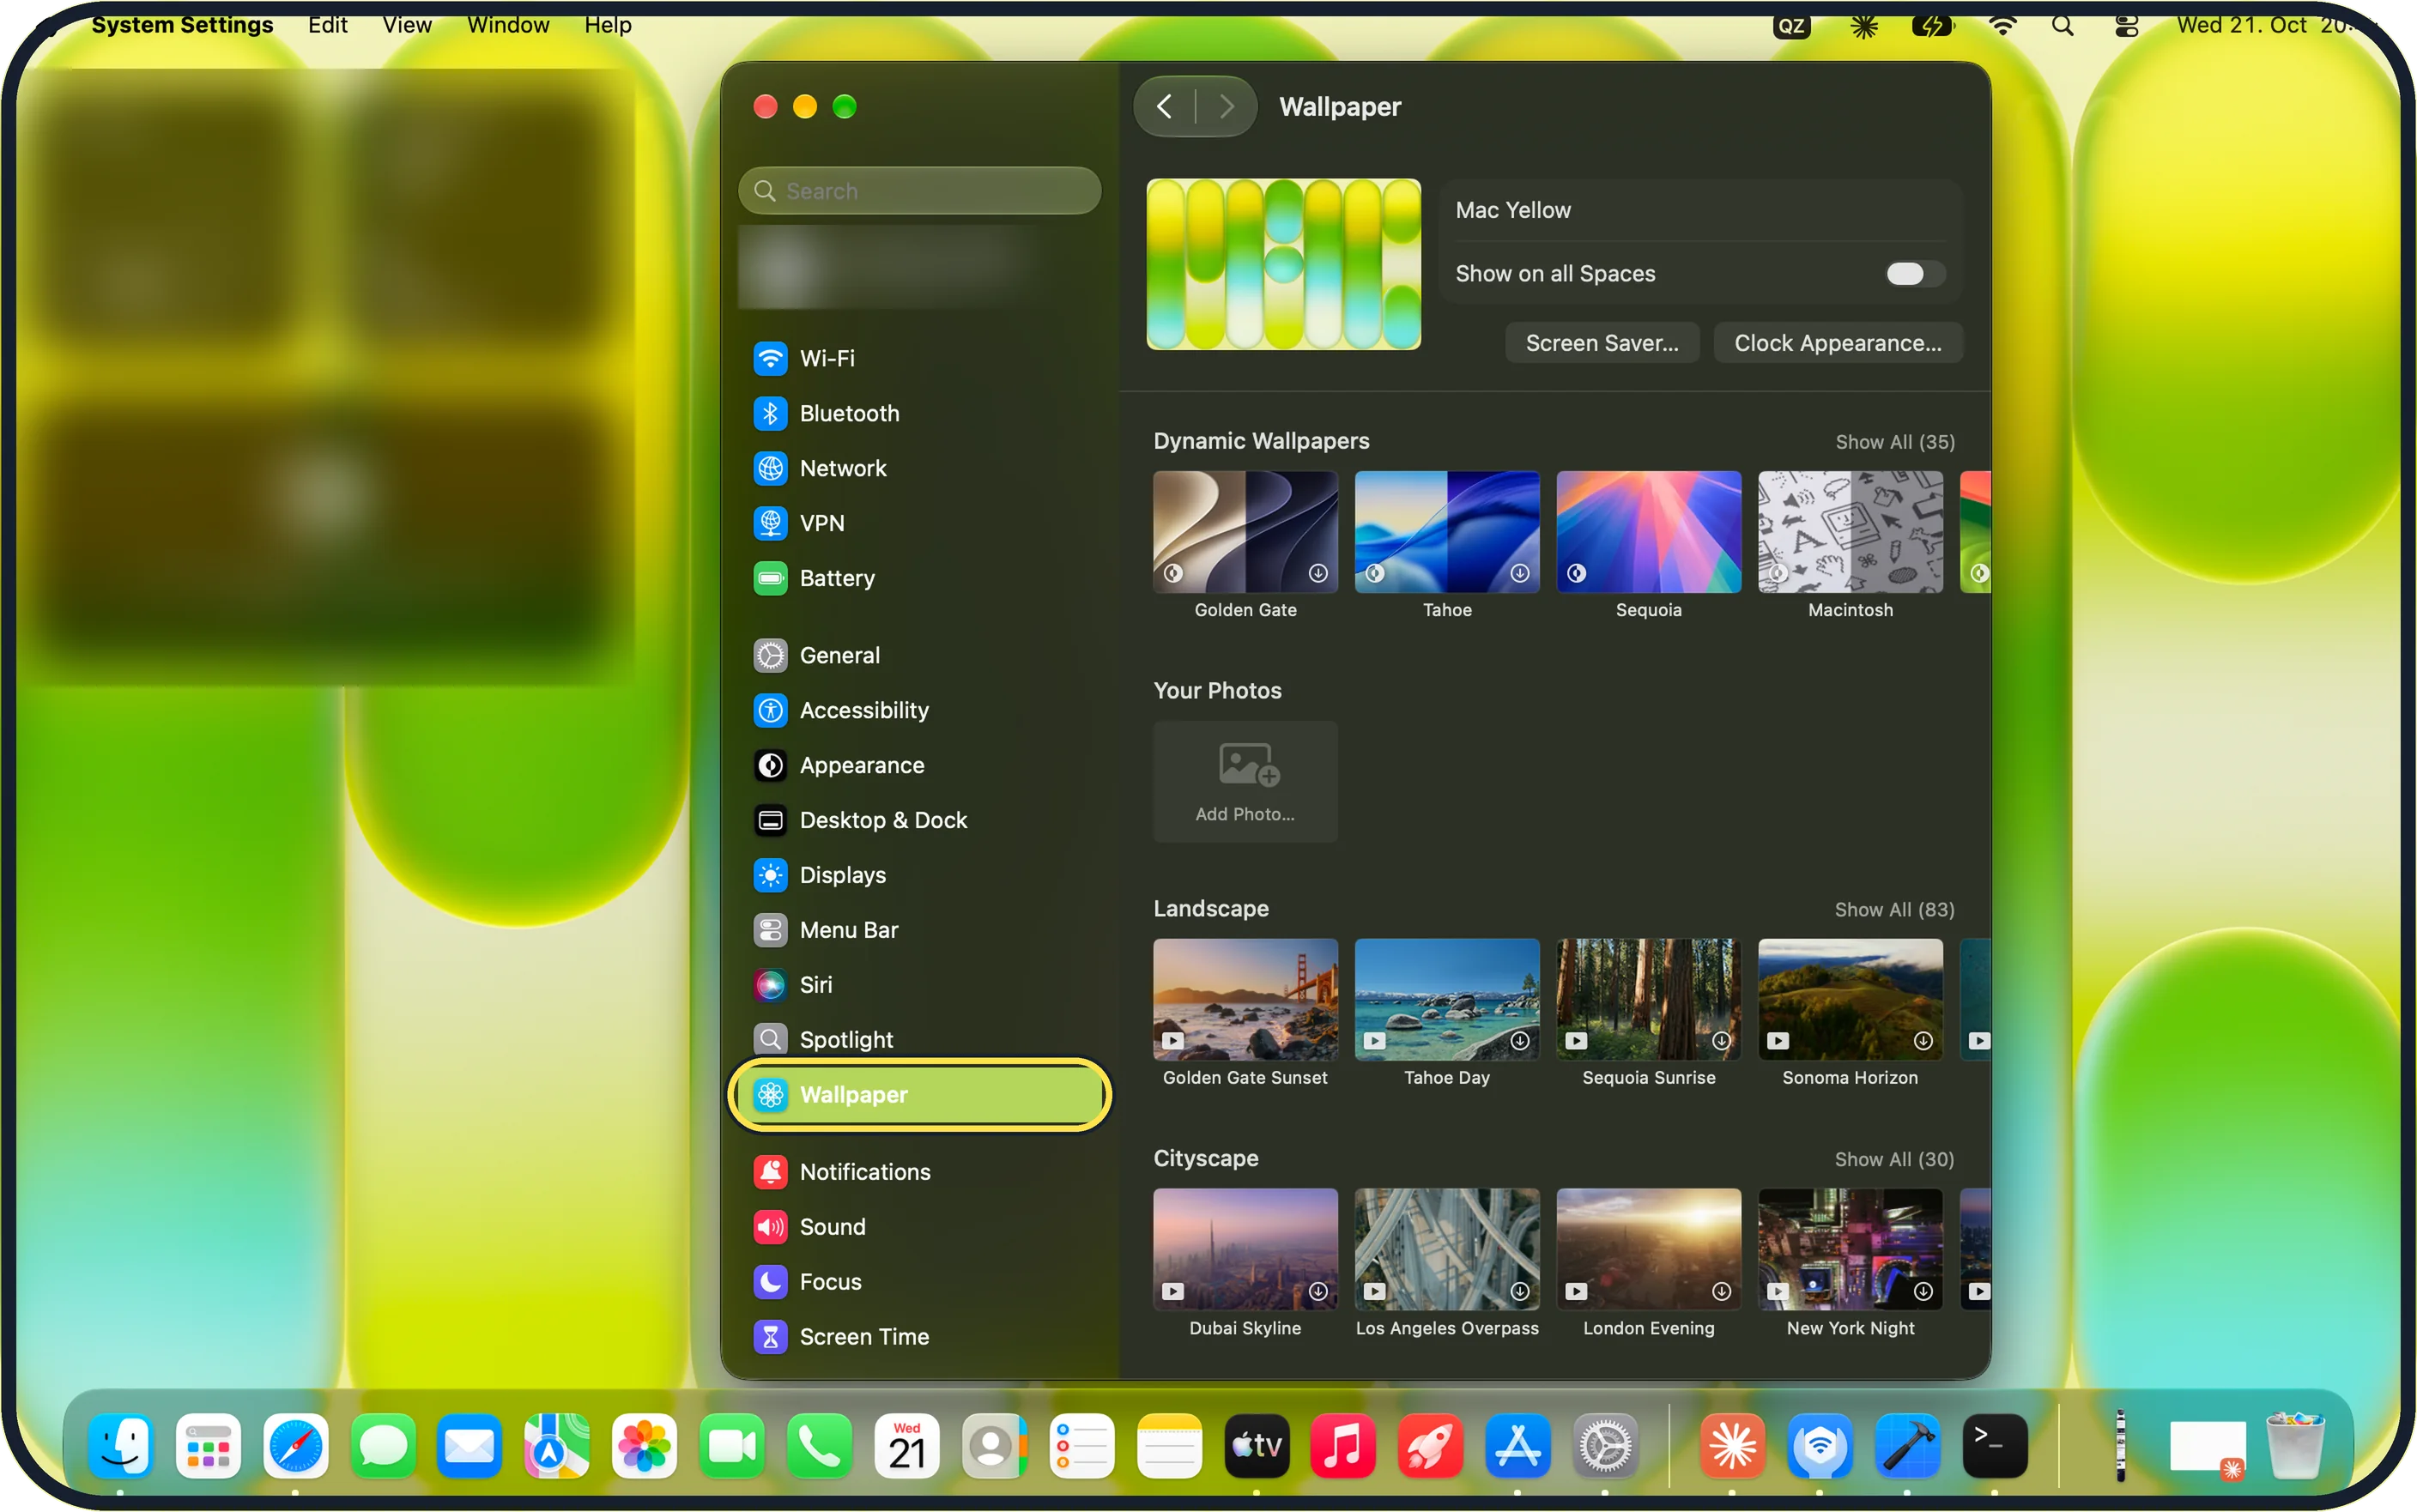Open Appearance settings
This screenshot has height=1512, width=2417.
pyautogui.click(x=919, y=765)
